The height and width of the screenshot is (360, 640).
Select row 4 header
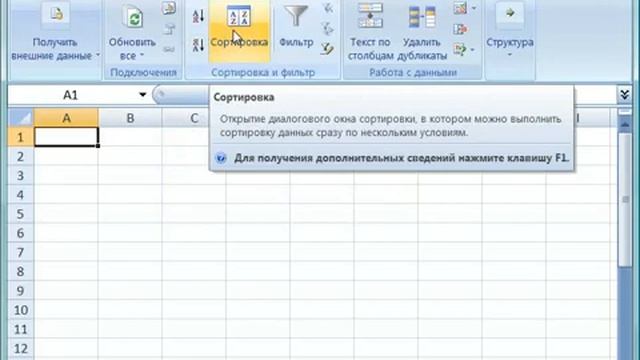point(20,195)
